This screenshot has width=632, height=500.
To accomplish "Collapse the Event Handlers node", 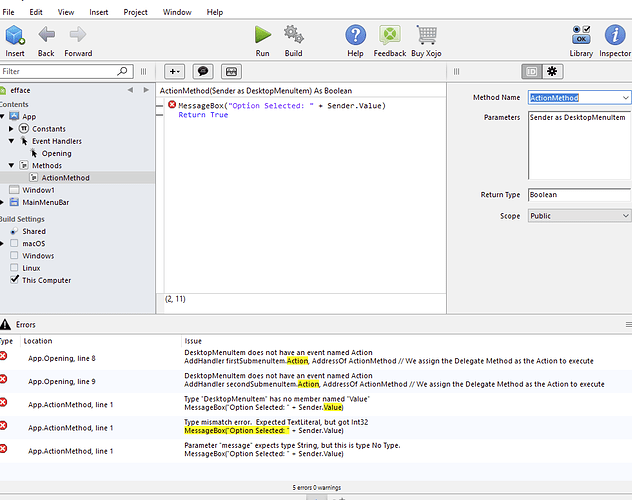I will [11, 141].
